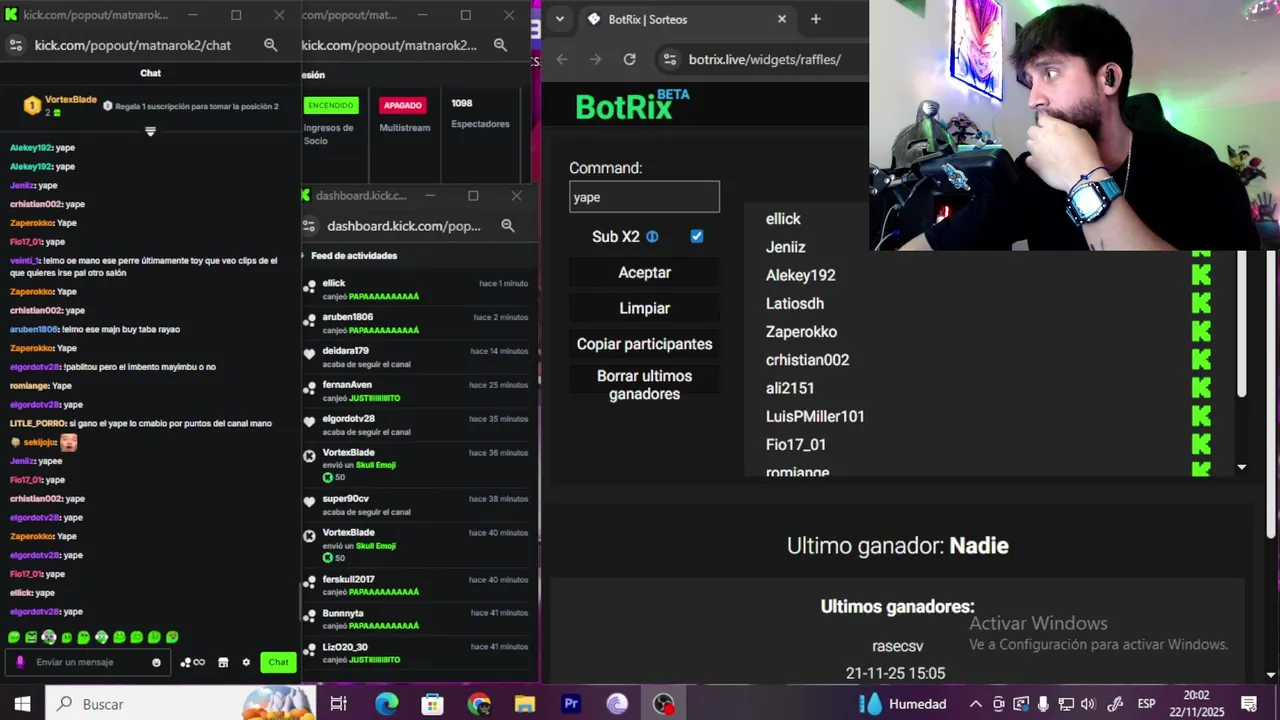Viewport: 1280px width, 720px height.
Task: Toggle the Sub X2 checkbox
Action: tap(697, 237)
